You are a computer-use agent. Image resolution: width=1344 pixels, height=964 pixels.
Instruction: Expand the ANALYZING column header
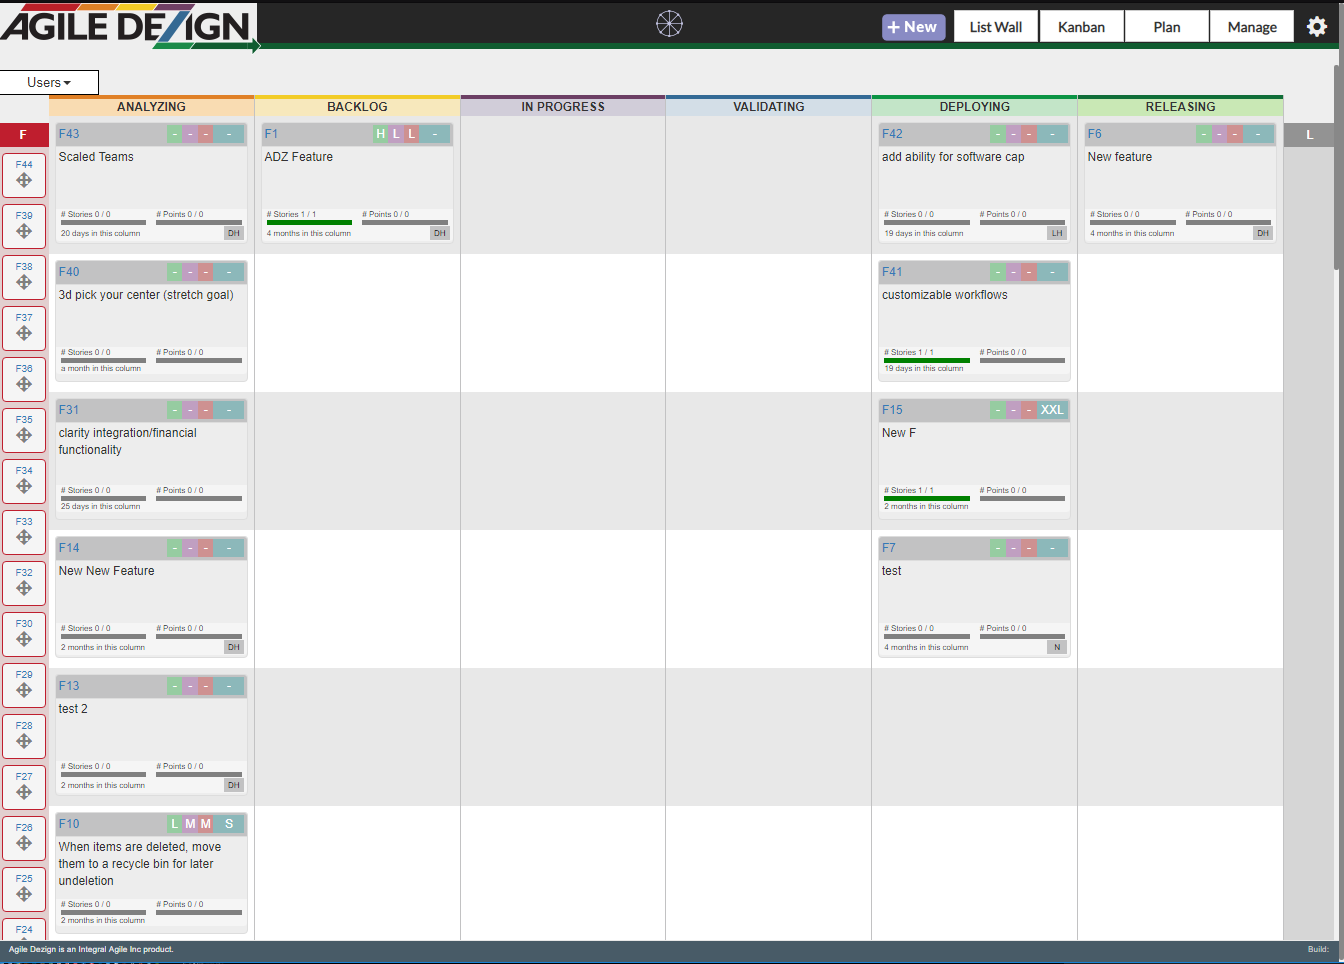pyautogui.click(x=151, y=107)
